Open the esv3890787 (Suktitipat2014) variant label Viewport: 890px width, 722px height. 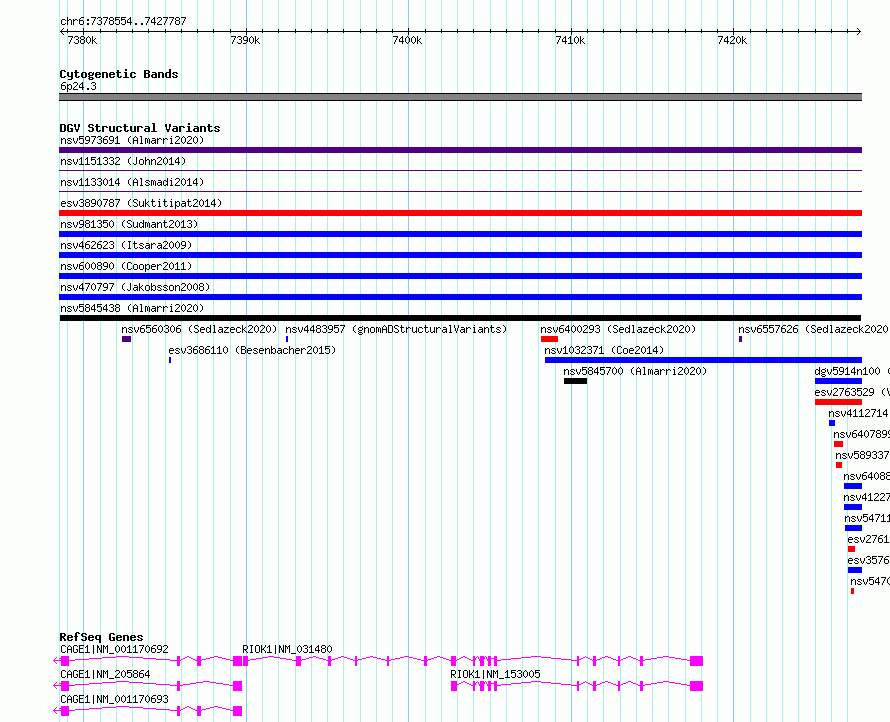click(141, 203)
